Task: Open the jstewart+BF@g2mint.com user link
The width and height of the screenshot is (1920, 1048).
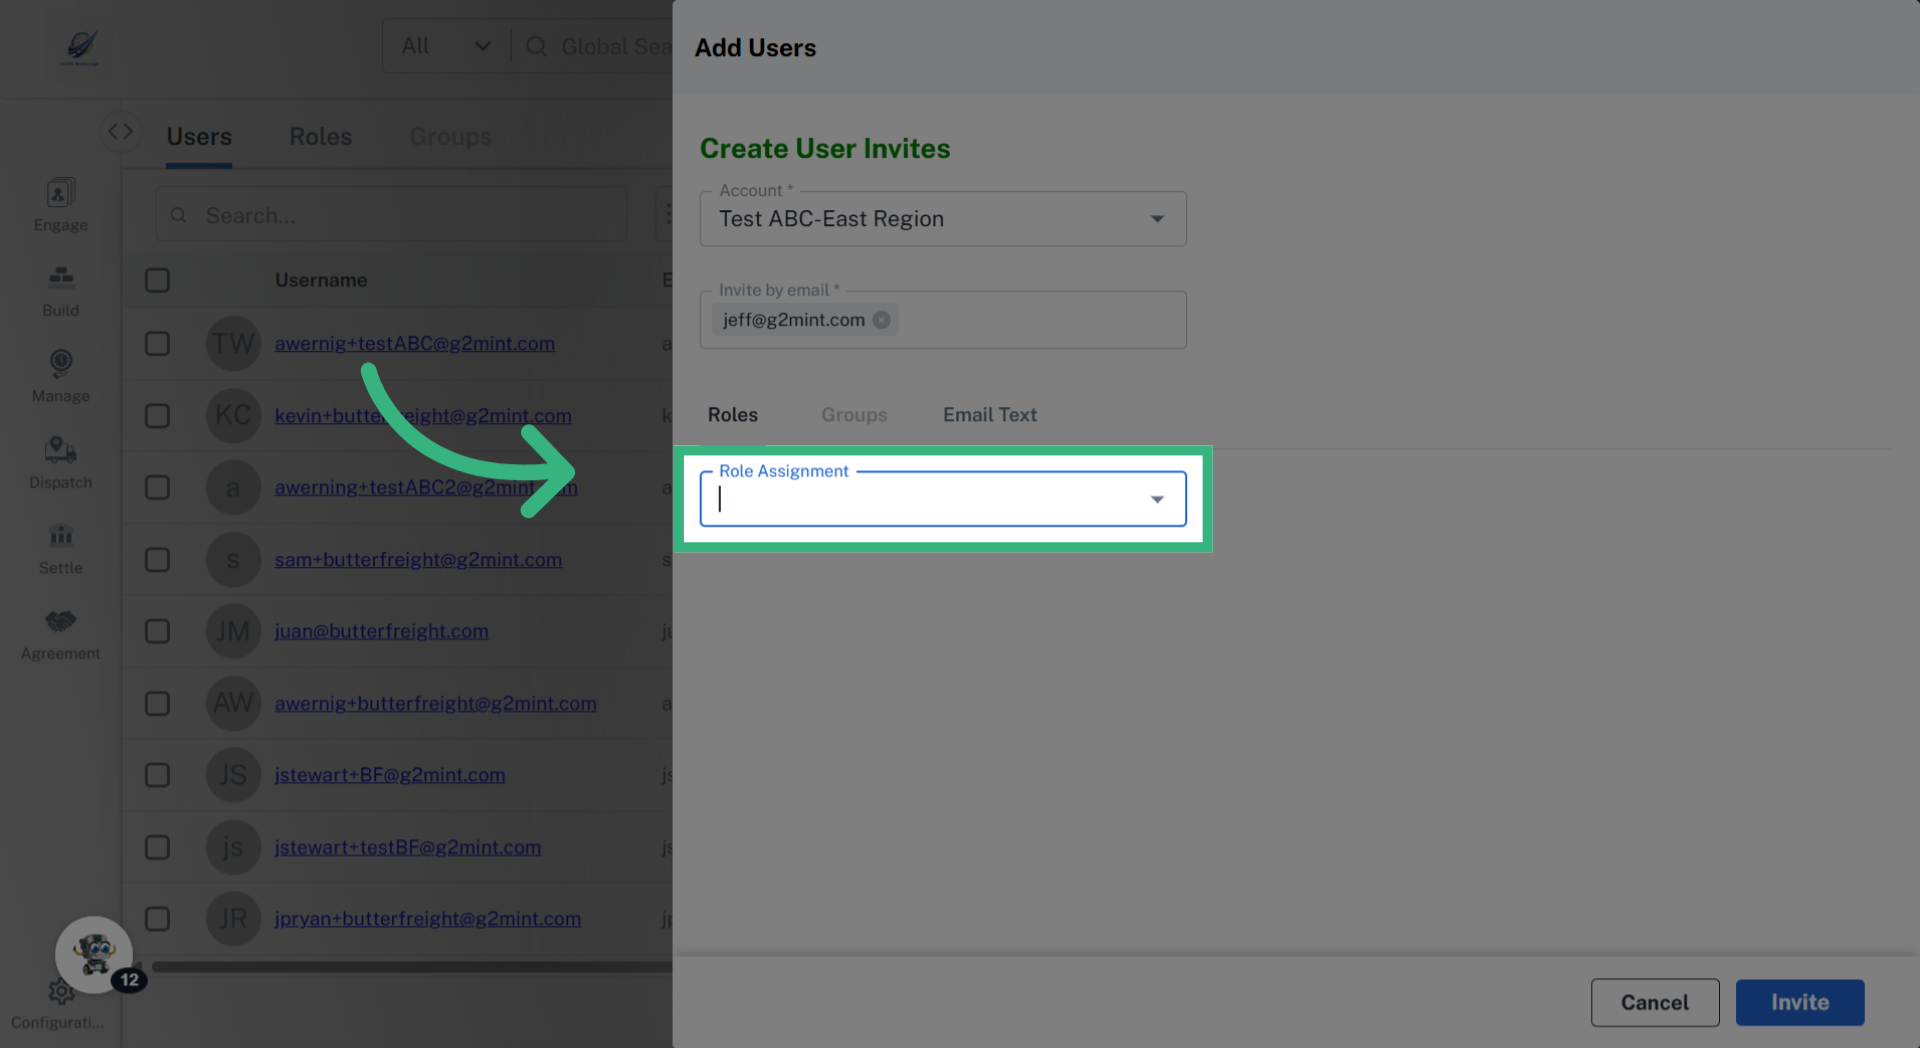Action: coord(390,775)
